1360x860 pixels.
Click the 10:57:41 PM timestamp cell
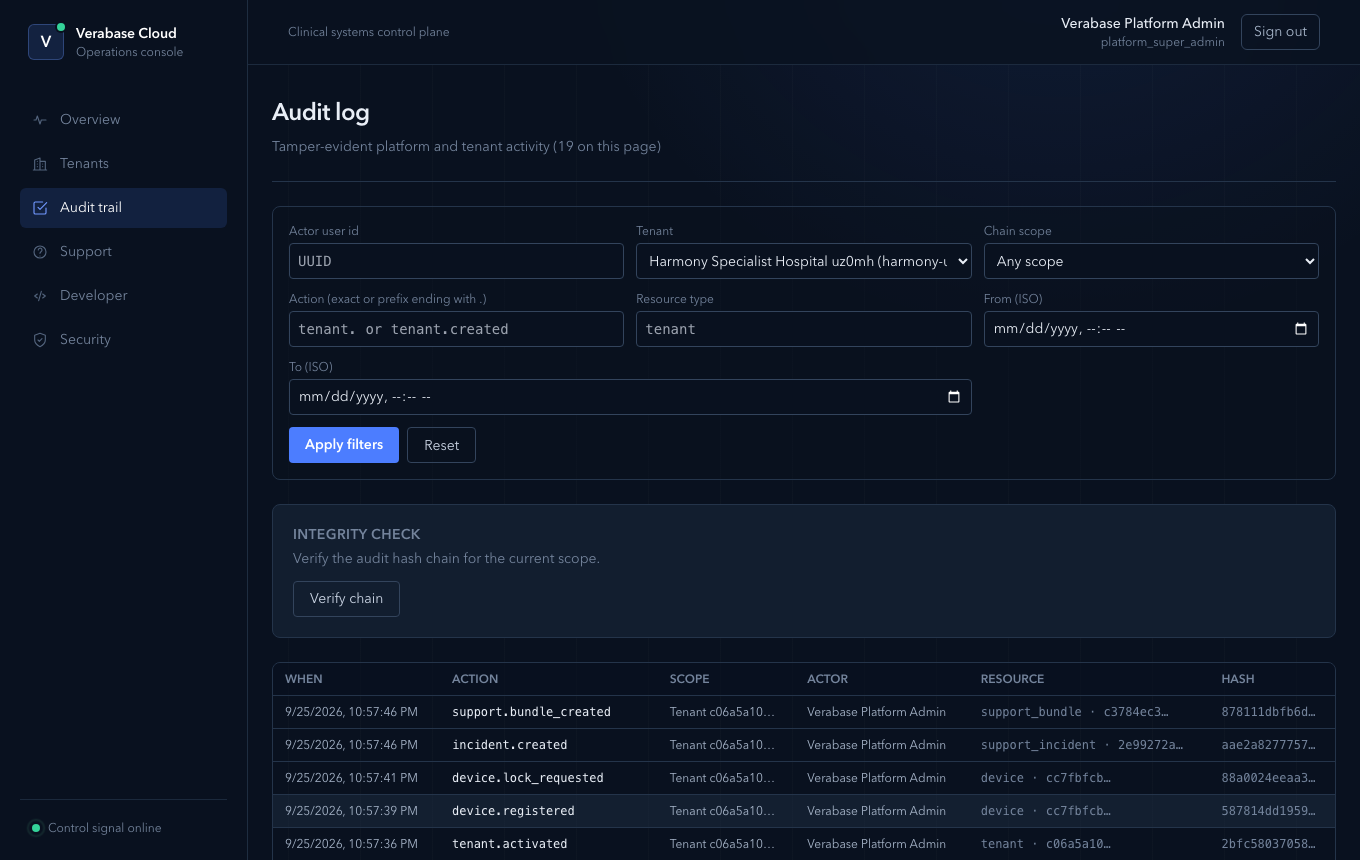tap(351, 778)
